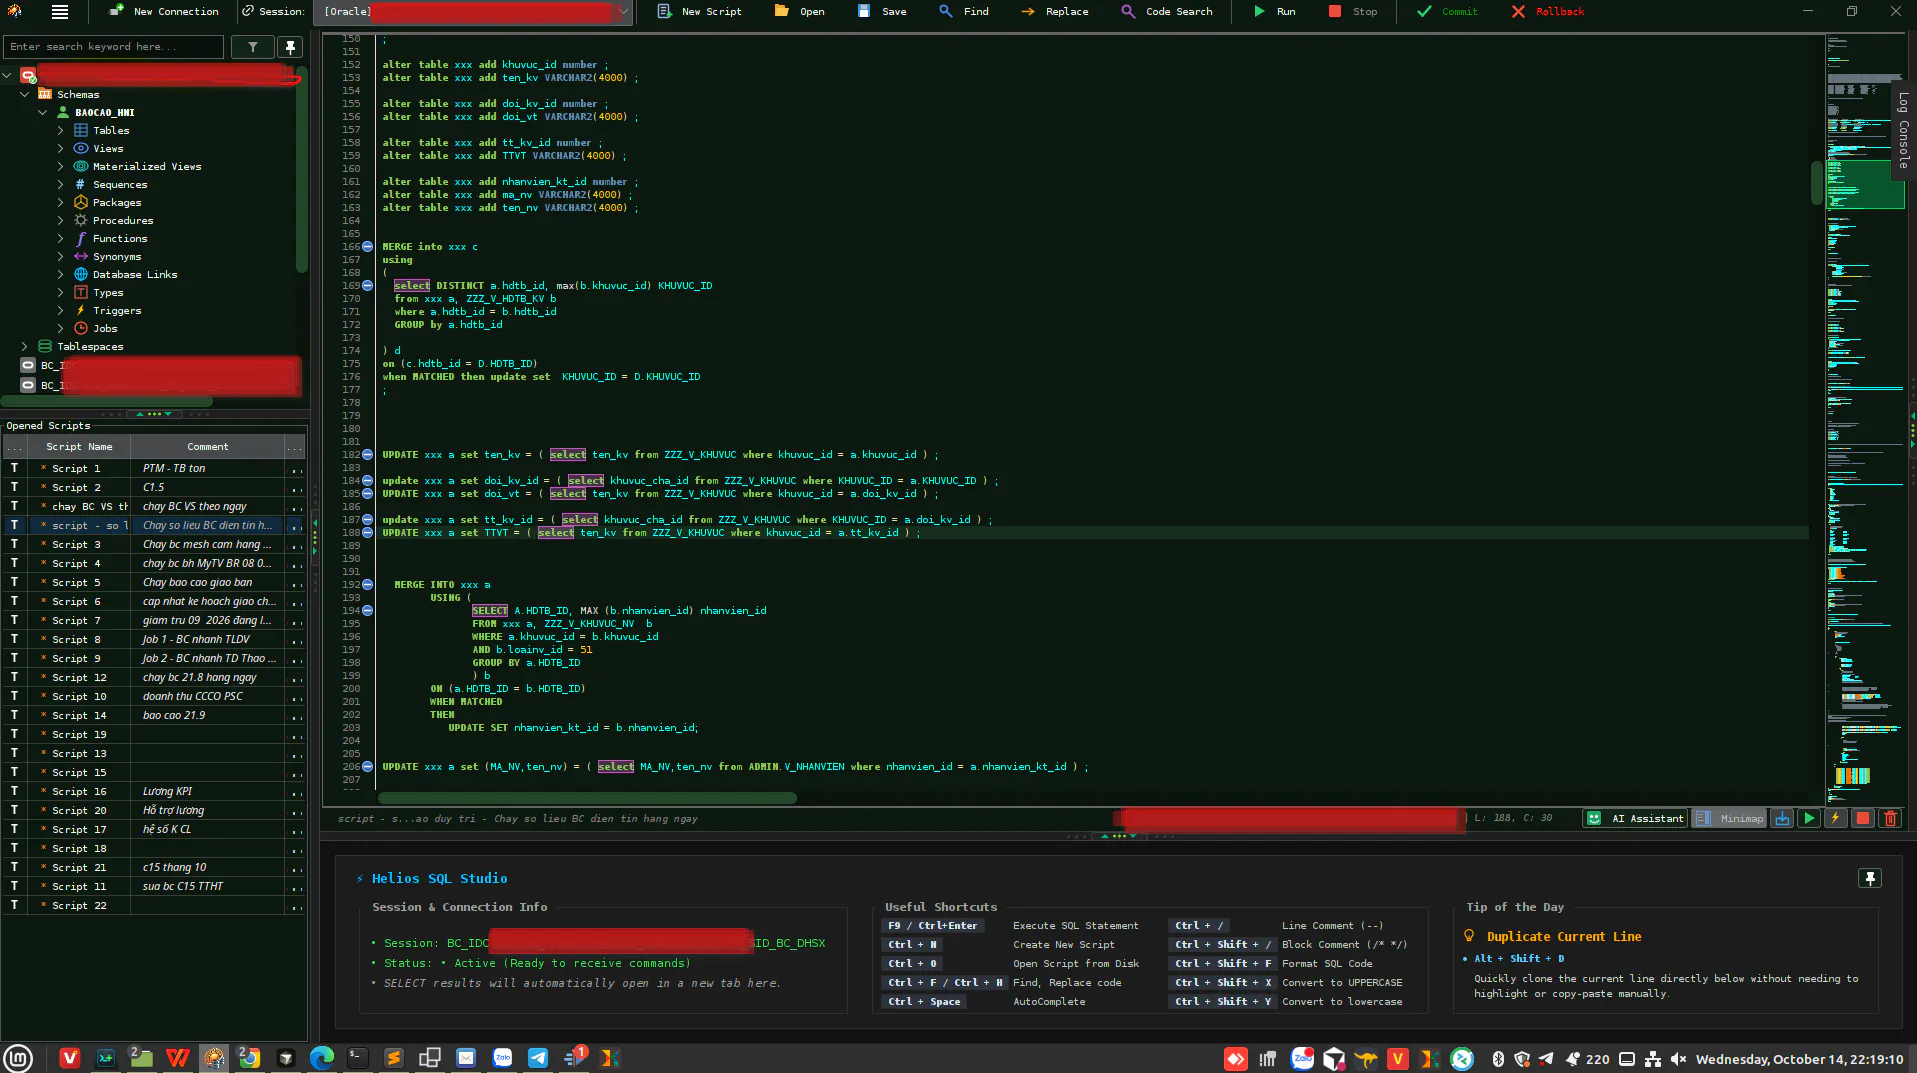The image size is (1917, 1073).
Task: Rollback the transaction
Action: pos(1548,12)
